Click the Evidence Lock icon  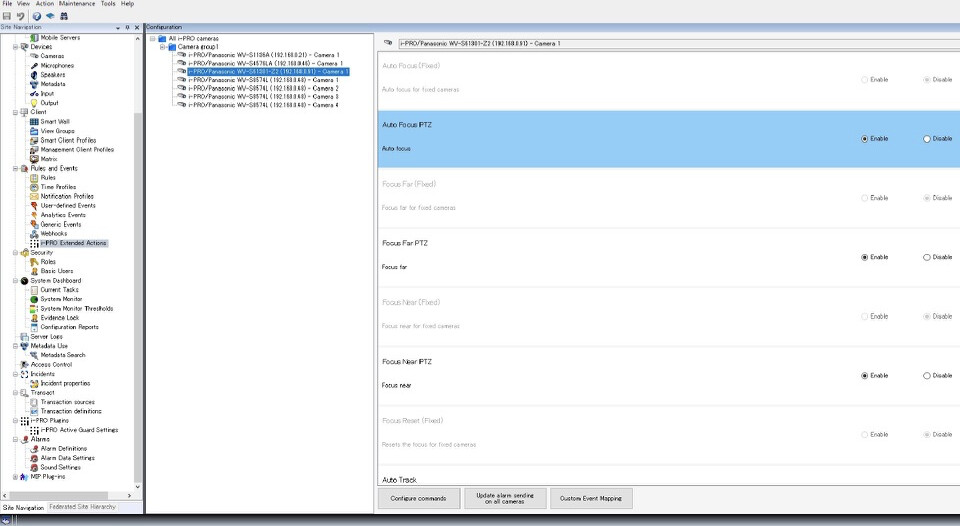tap(34, 318)
